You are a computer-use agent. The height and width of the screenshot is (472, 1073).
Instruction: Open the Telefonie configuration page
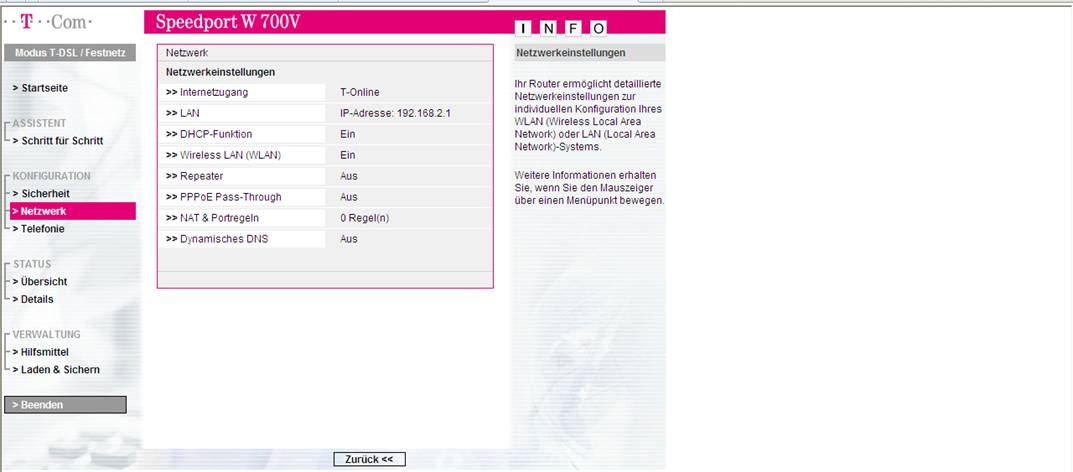click(x=38, y=229)
